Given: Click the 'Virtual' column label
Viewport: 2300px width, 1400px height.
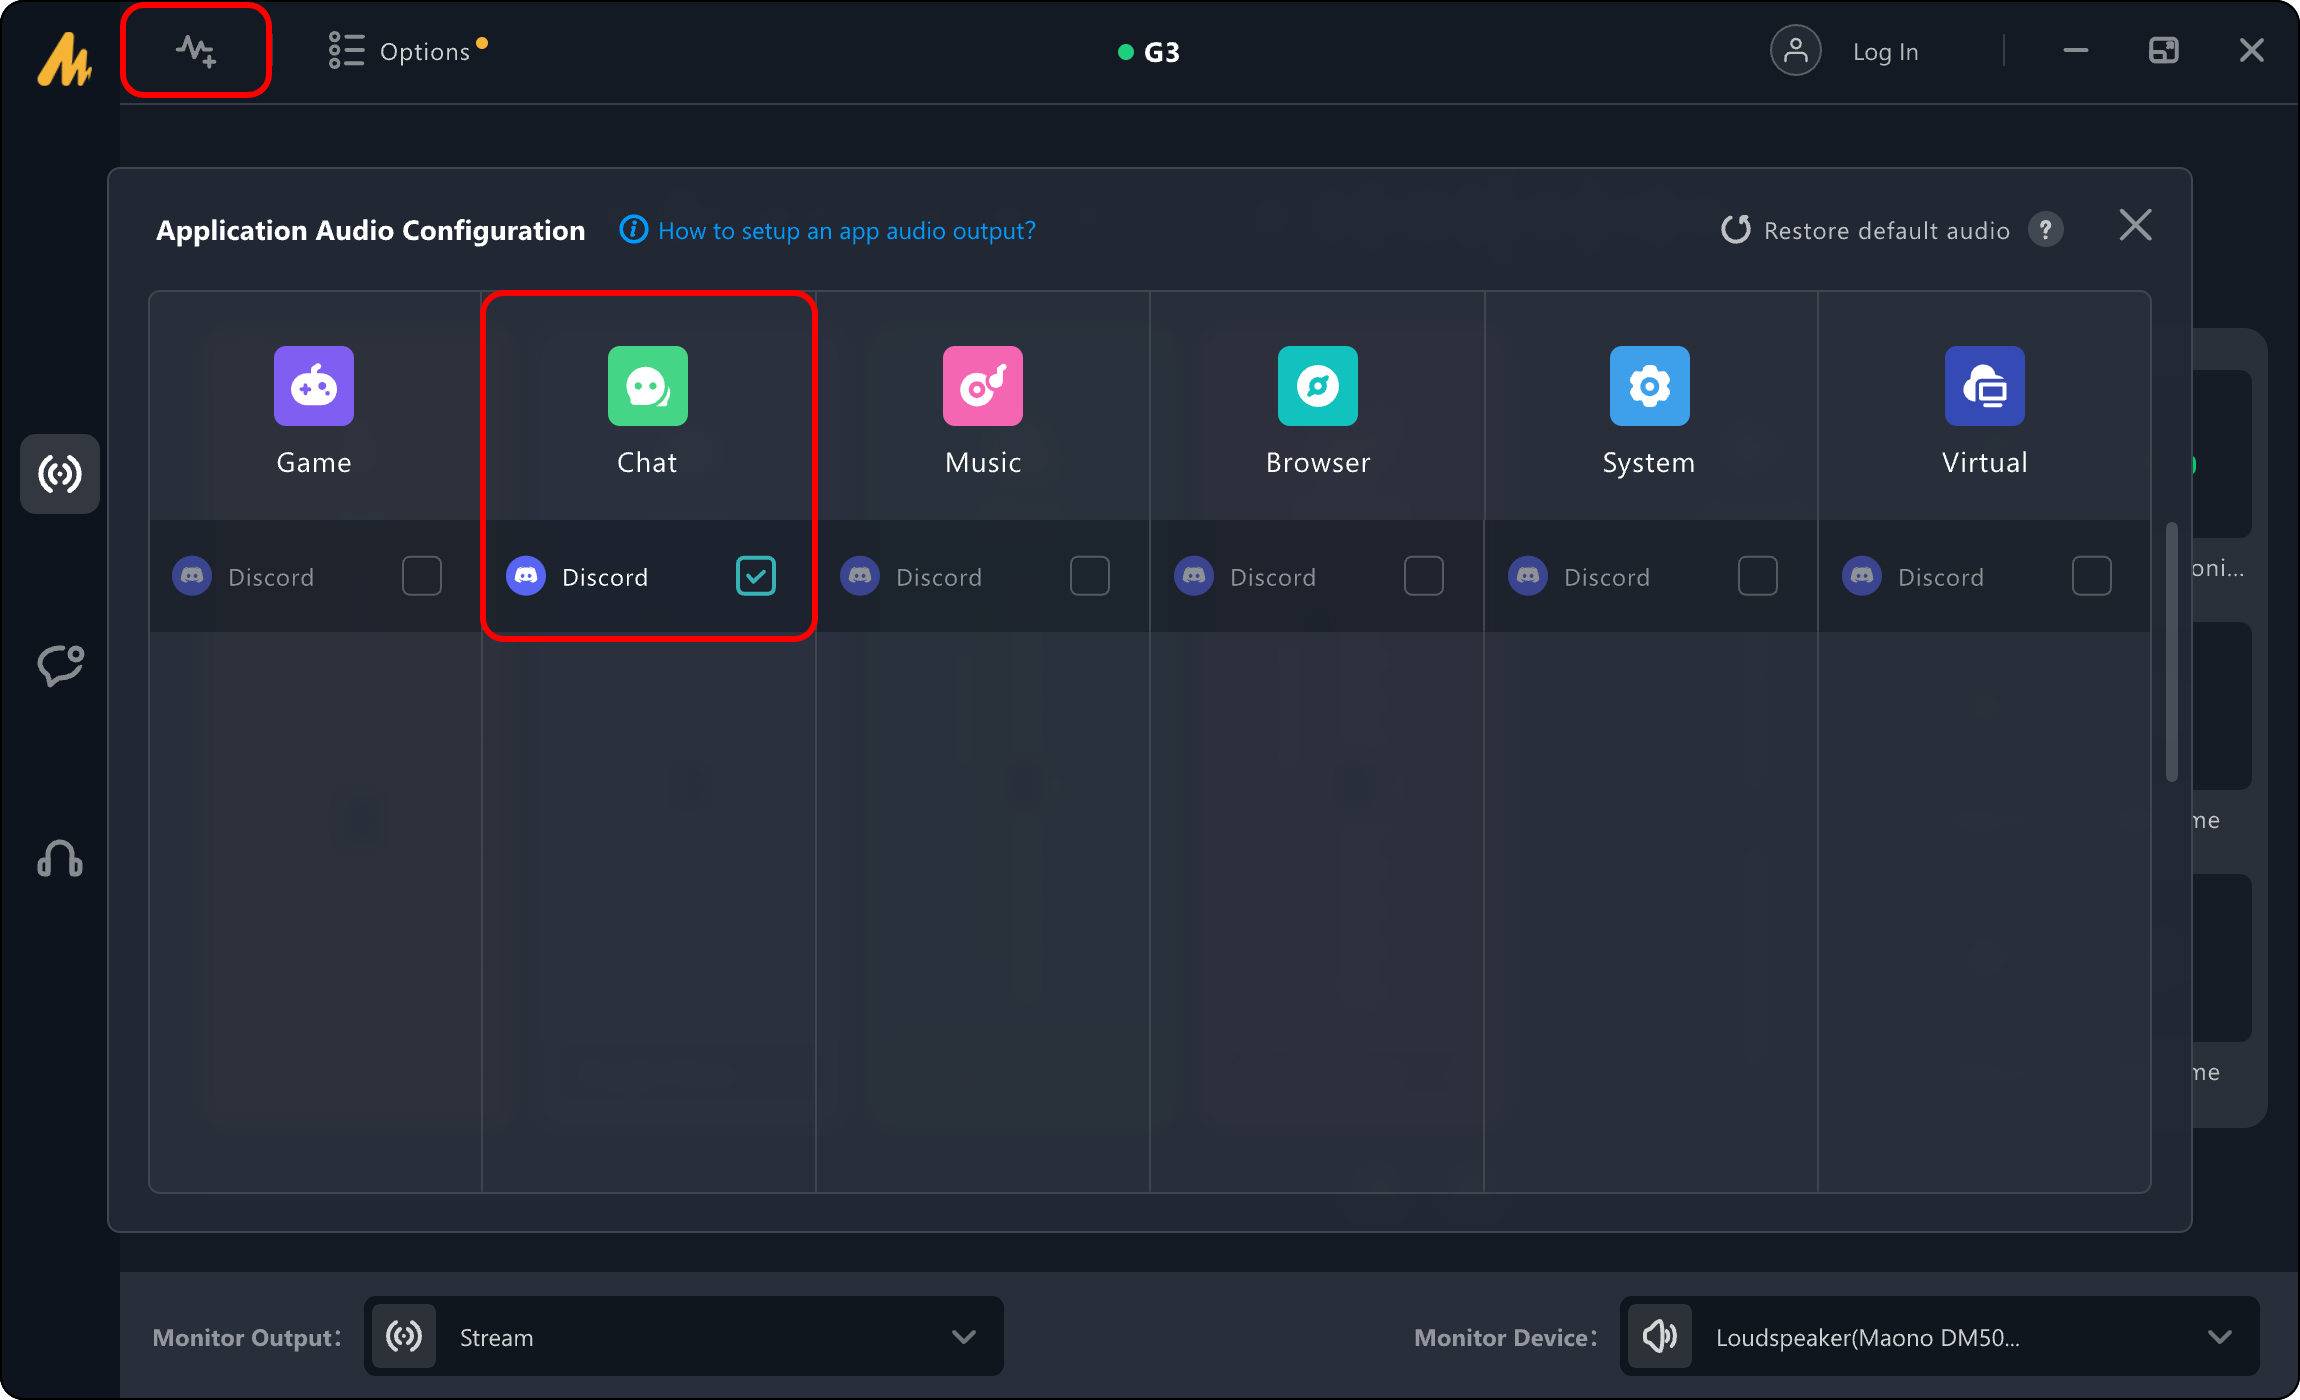Looking at the screenshot, I should coord(1985,463).
